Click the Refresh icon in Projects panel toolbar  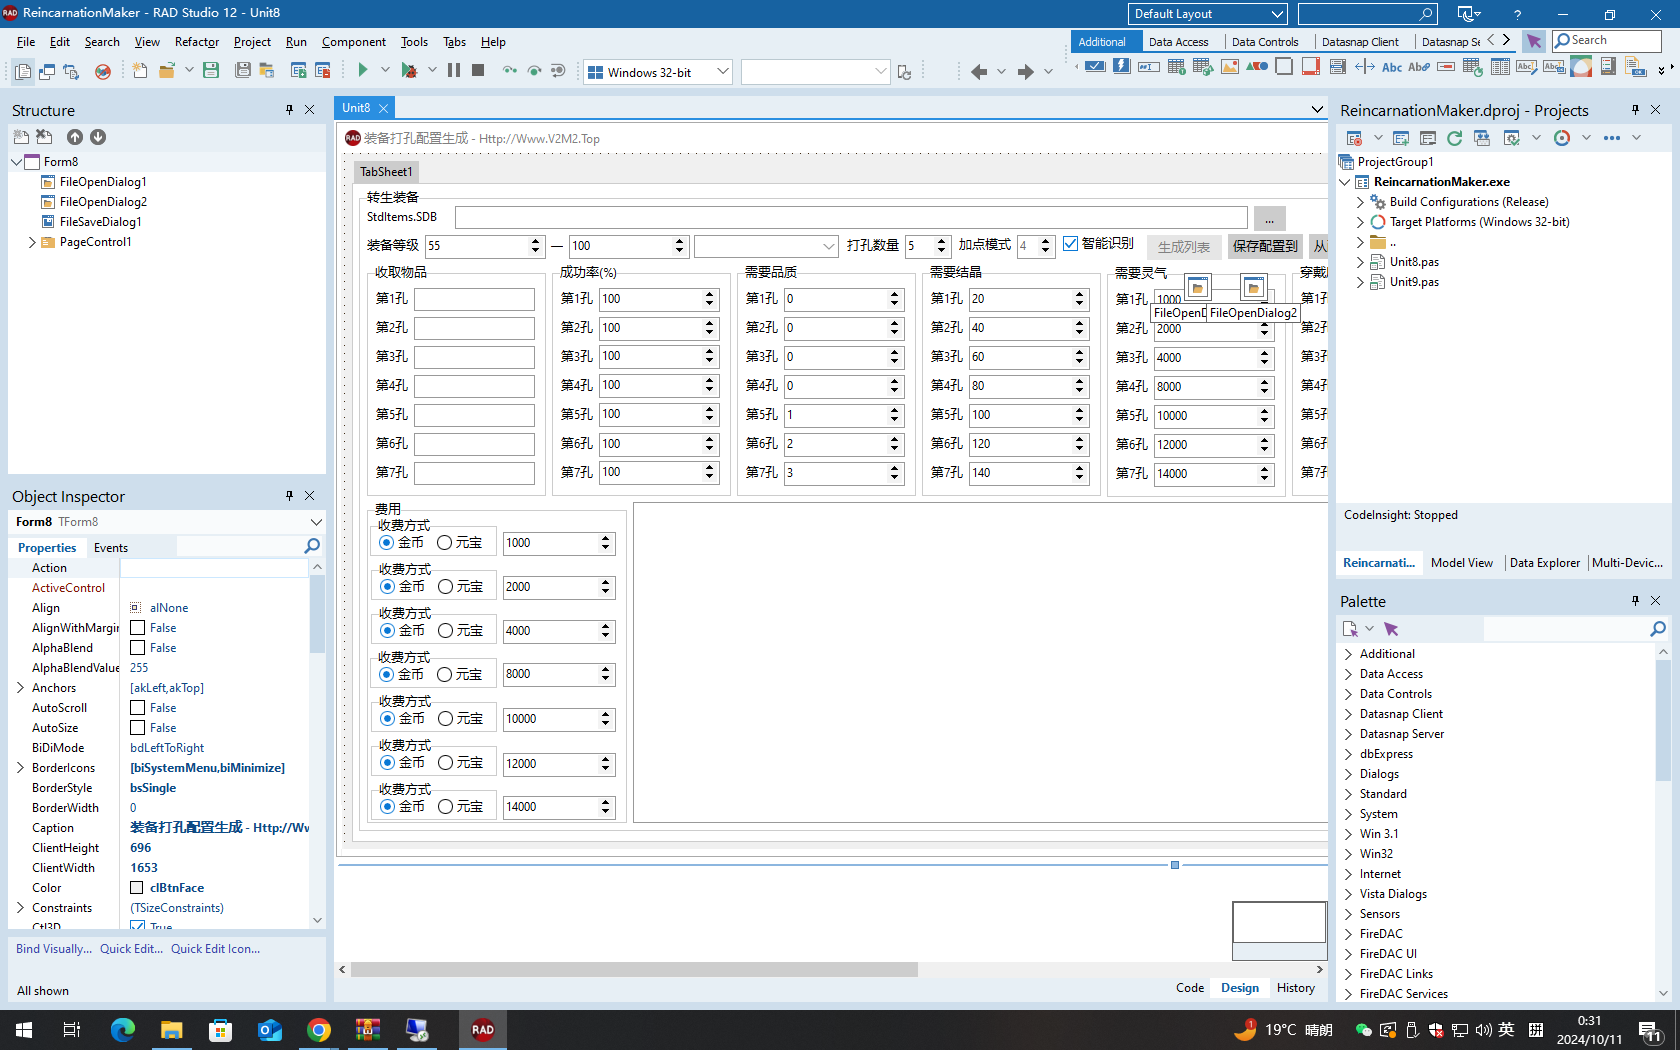(1454, 138)
